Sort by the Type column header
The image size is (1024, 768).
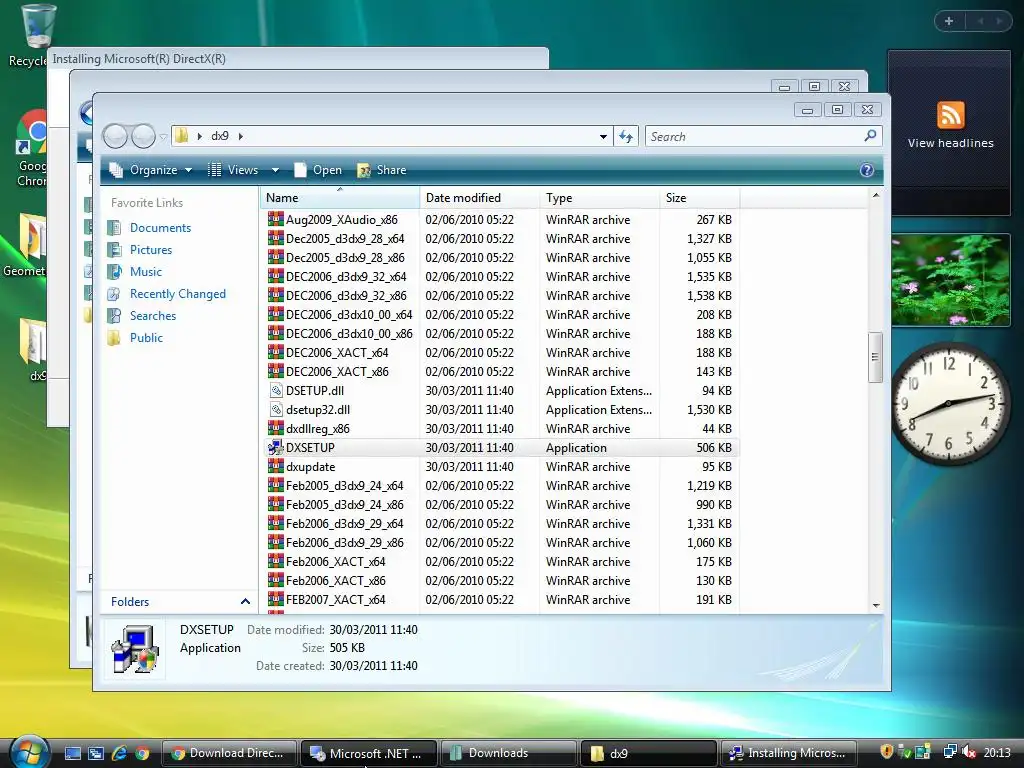pyautogui.click(x=600, y=197)
